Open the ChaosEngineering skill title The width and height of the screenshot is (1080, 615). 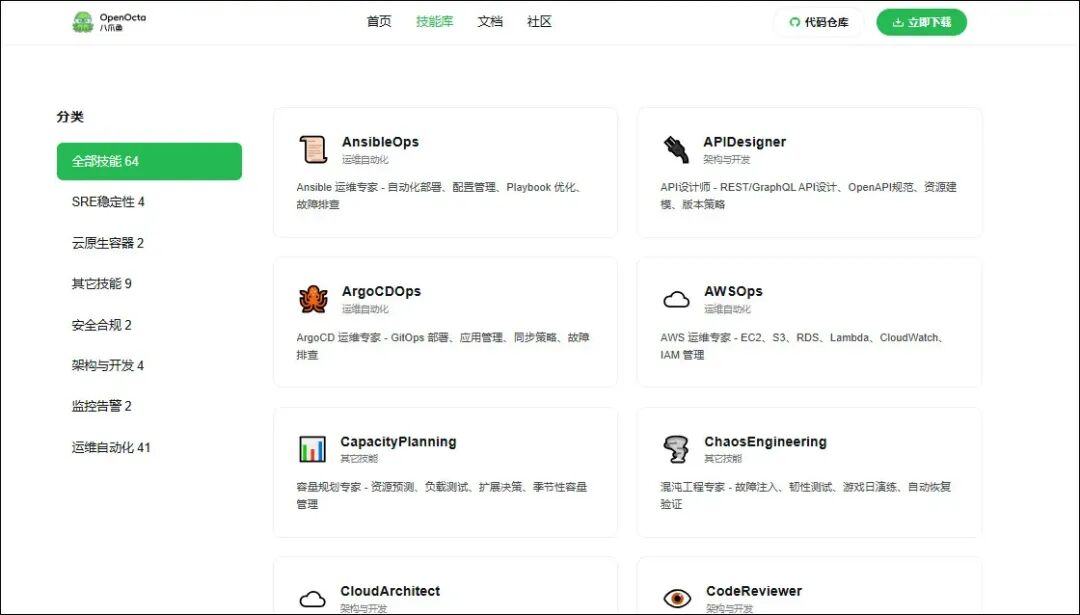pos(765,441)
